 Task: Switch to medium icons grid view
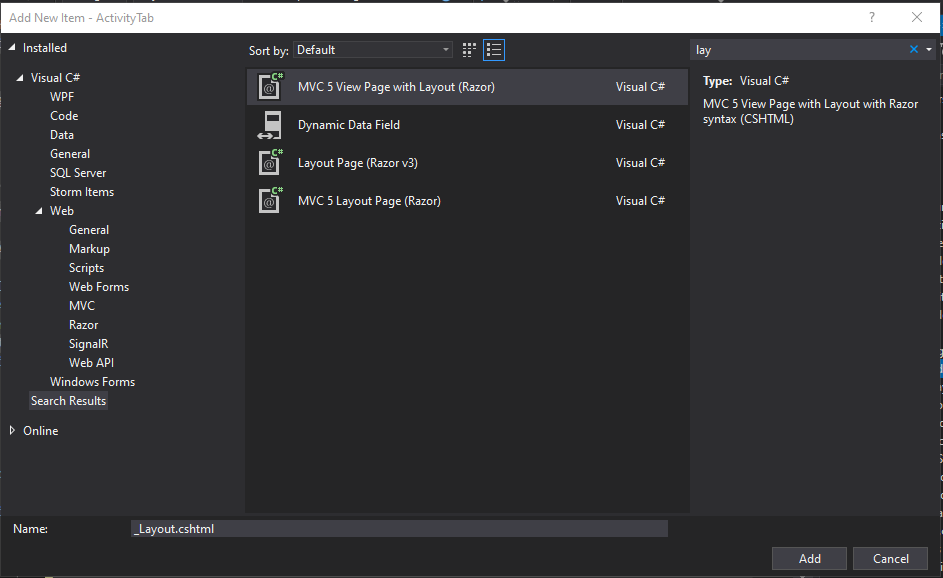coord(469,50)
